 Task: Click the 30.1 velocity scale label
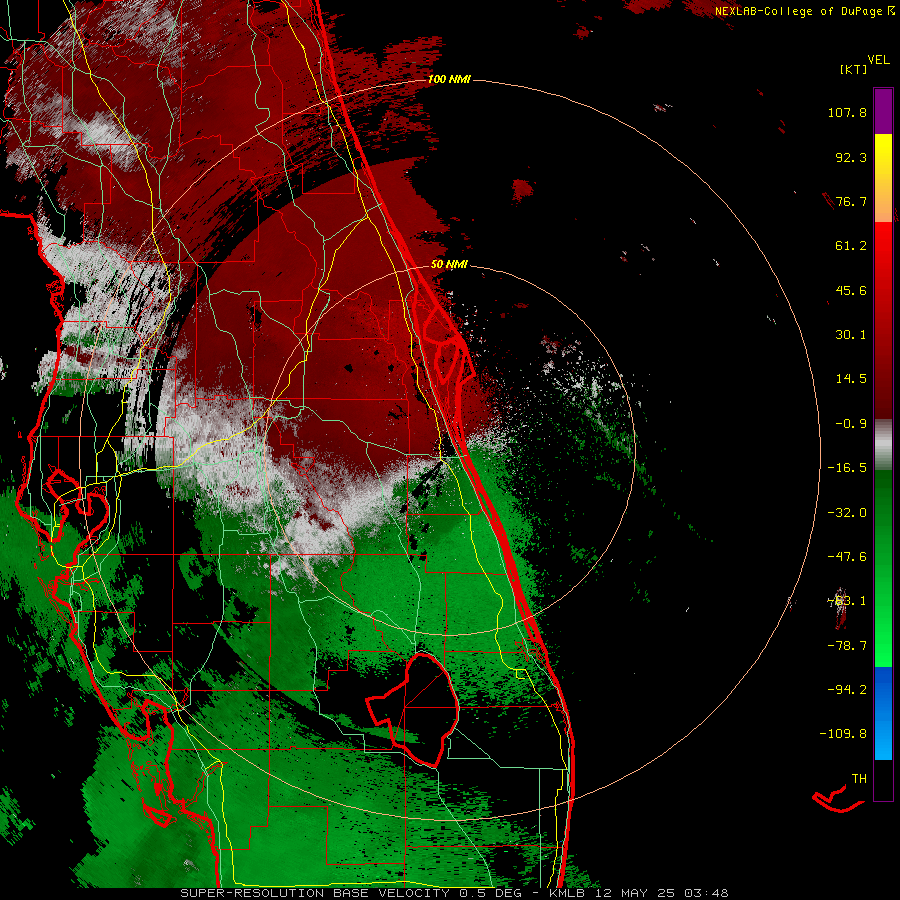point(851,335)
